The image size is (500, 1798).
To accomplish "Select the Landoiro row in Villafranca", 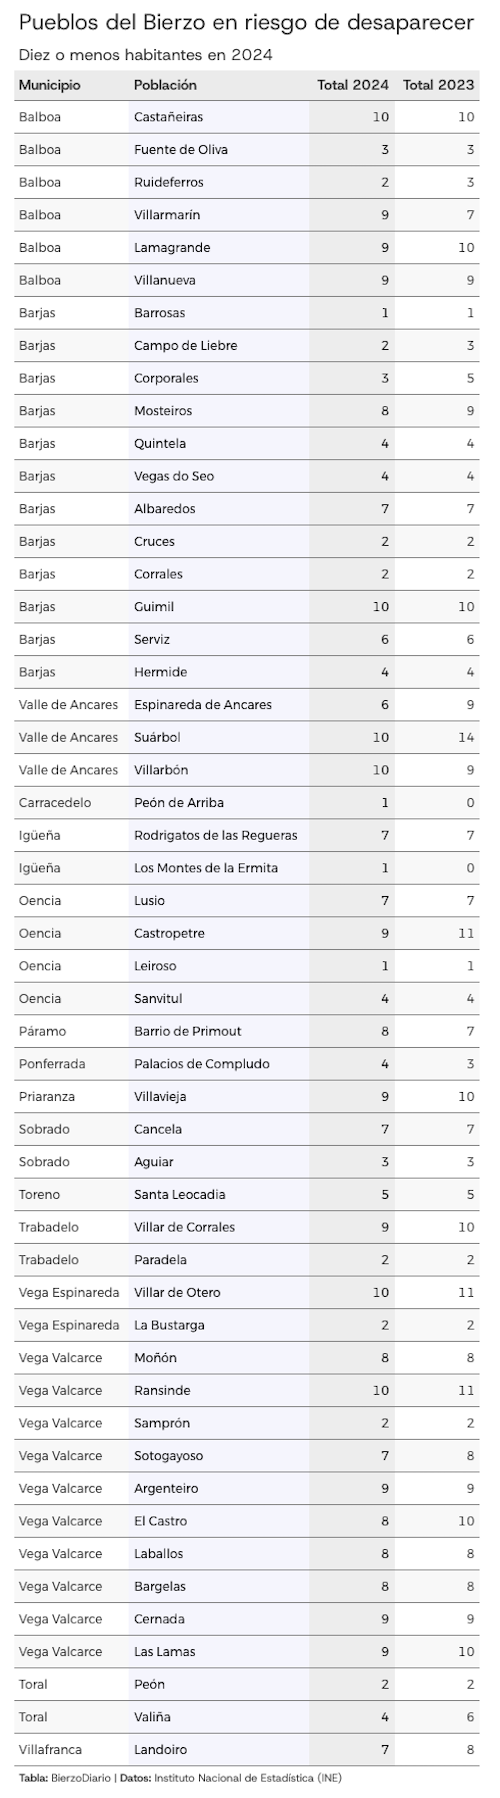I will click(249, 1750).
